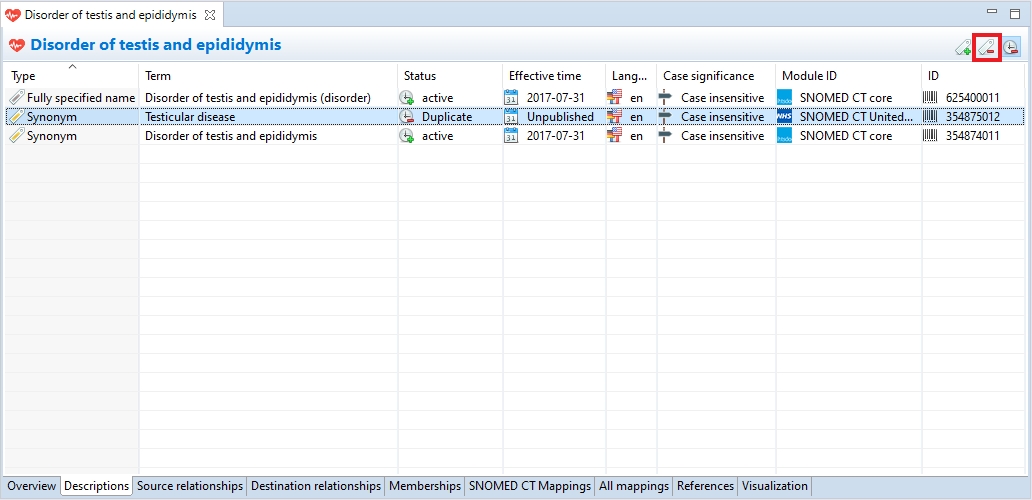Go to the Visualization tab
Viewport: 1032px width, 500px height.
tap(774, 486)
